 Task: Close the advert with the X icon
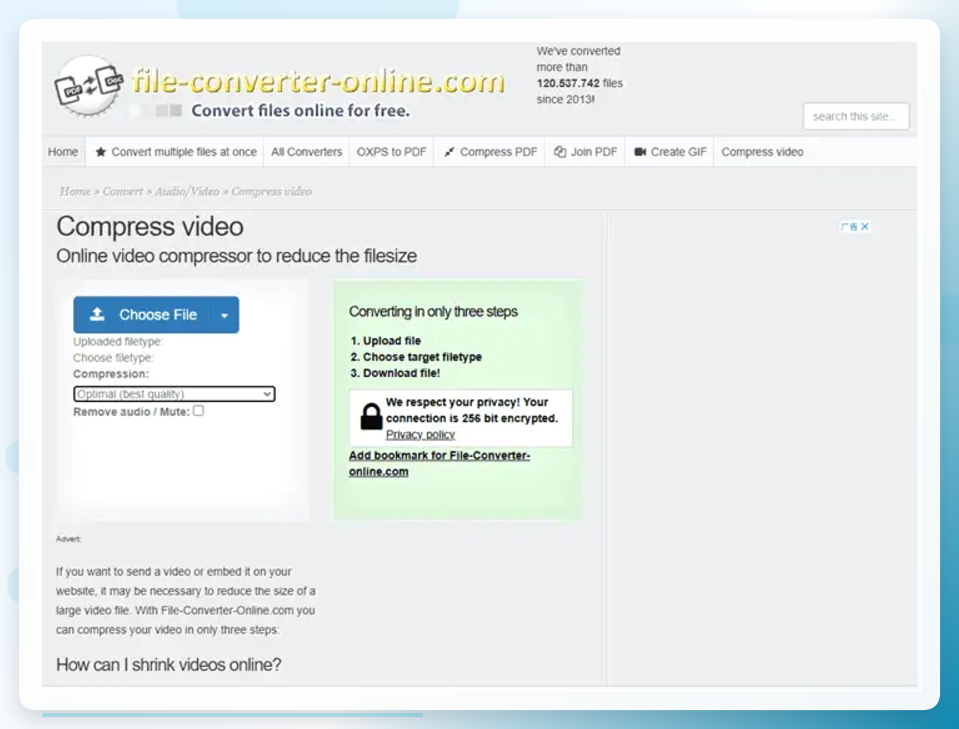(x=865, y=226)
